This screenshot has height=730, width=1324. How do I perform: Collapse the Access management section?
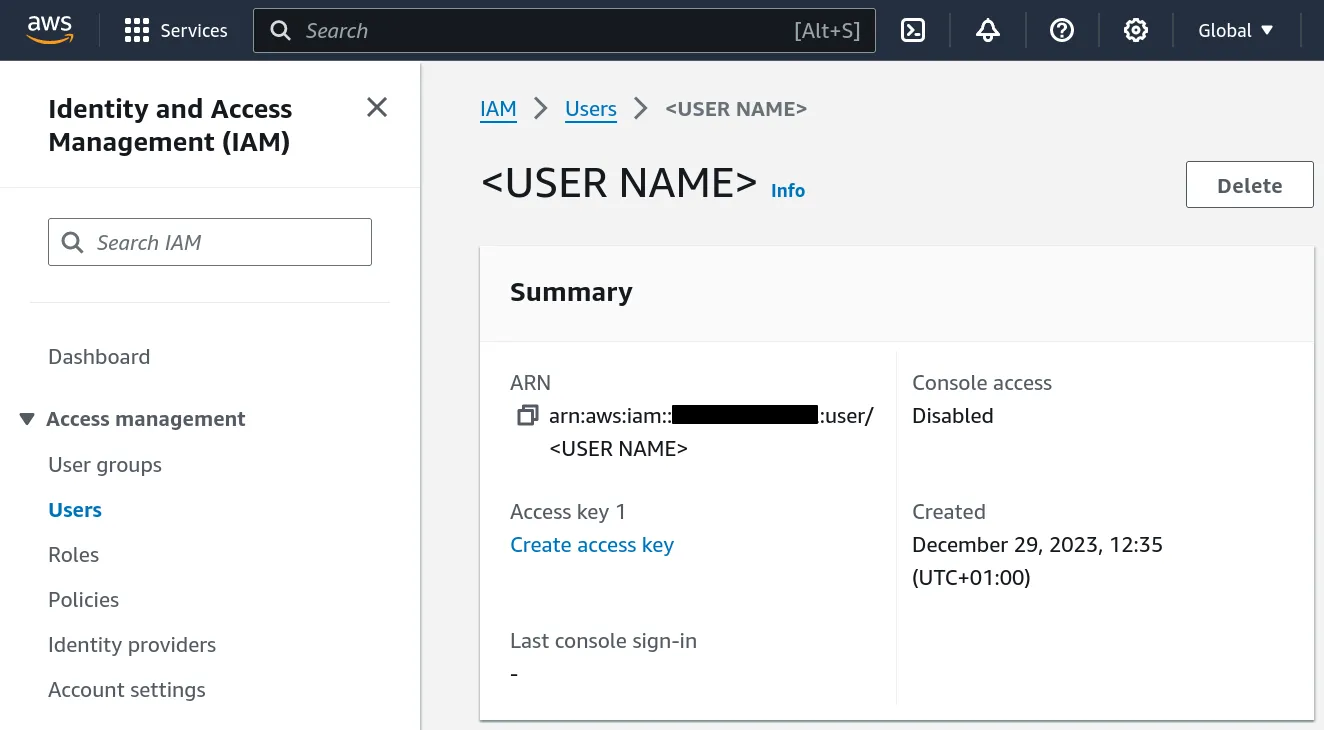click(x=27, y=419)
